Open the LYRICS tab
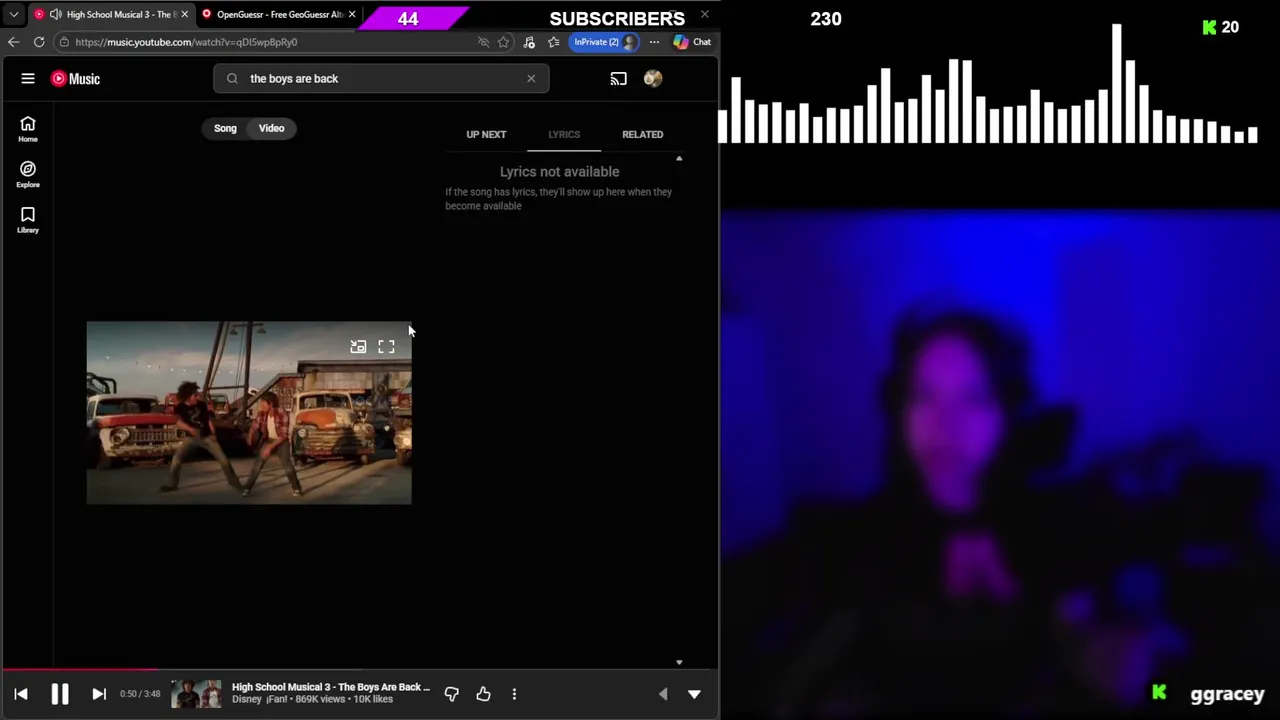This screenshot has height=720, width=1280. (564, 134)
